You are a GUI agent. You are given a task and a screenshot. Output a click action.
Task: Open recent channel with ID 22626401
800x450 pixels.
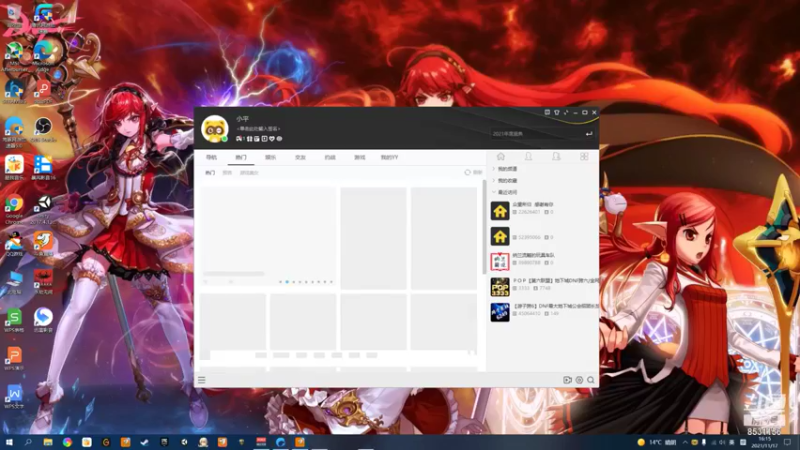coord(542,210)
